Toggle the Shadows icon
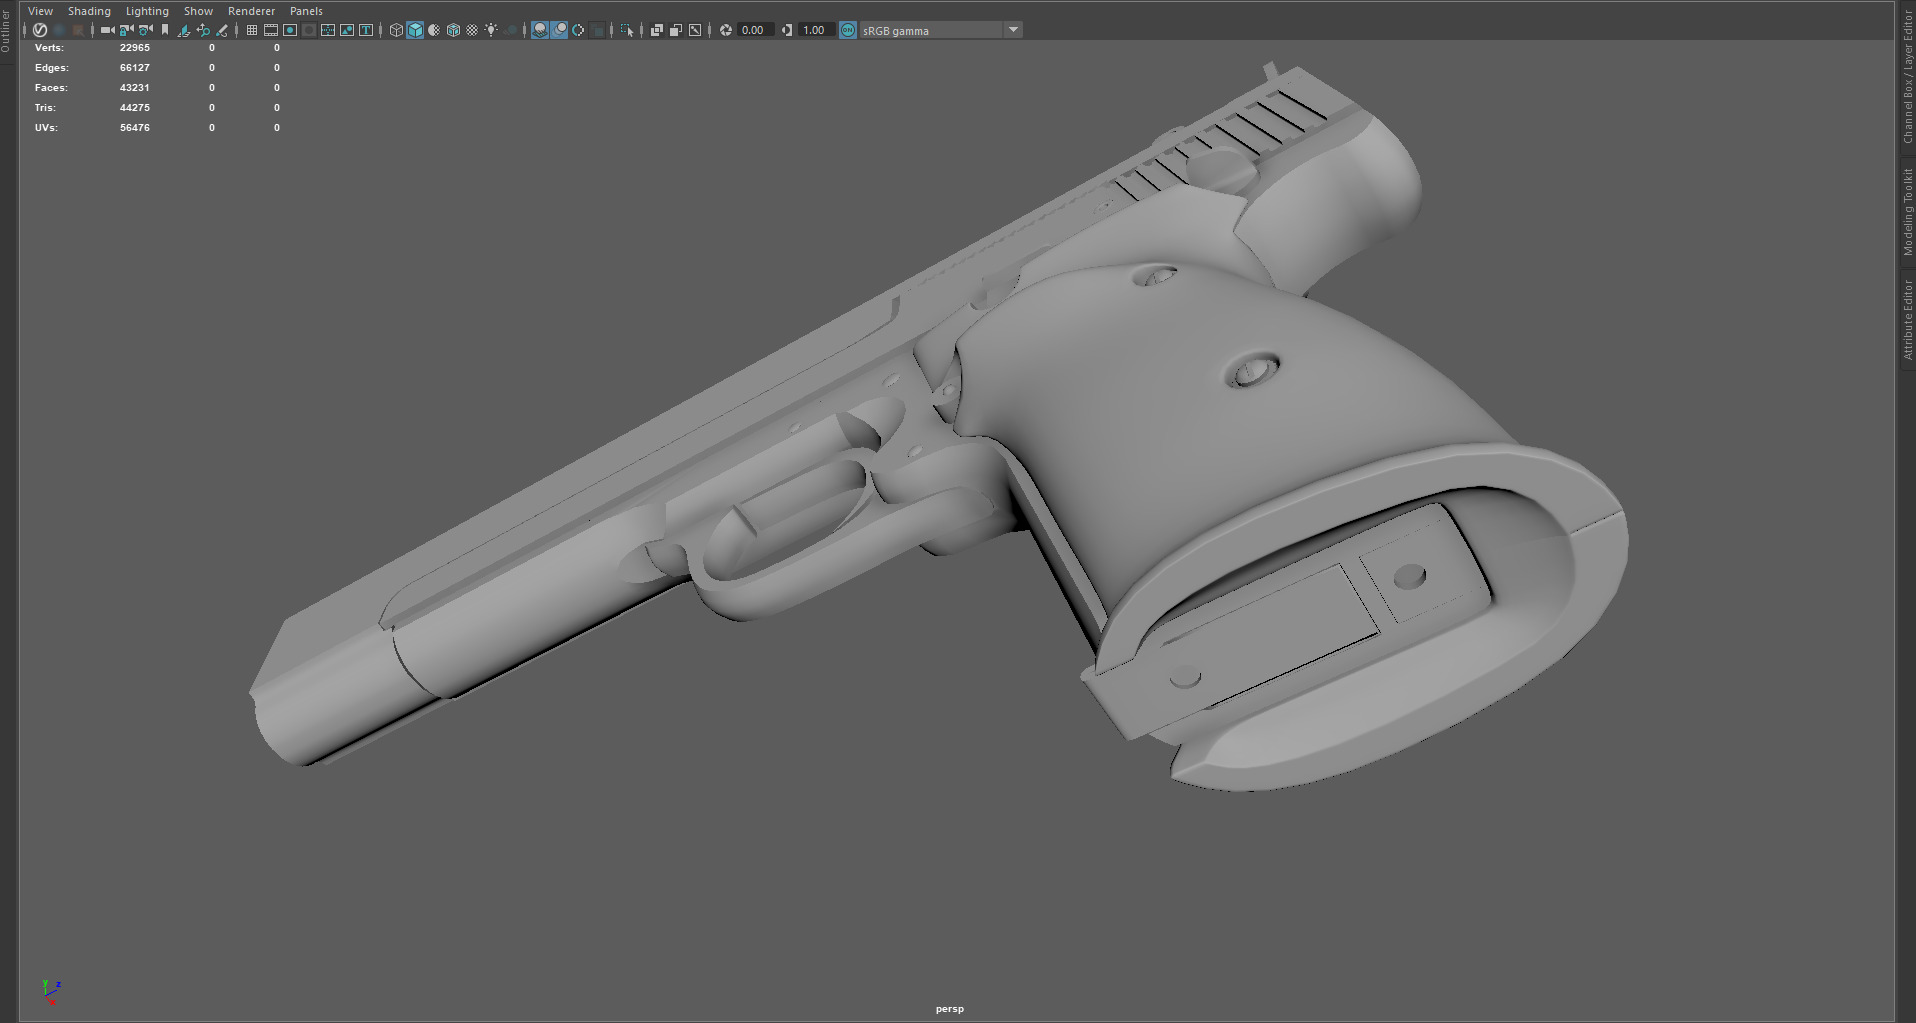Image resolution: width=1916 pixels, height=1023 pixels. click(x=511, y=30)
